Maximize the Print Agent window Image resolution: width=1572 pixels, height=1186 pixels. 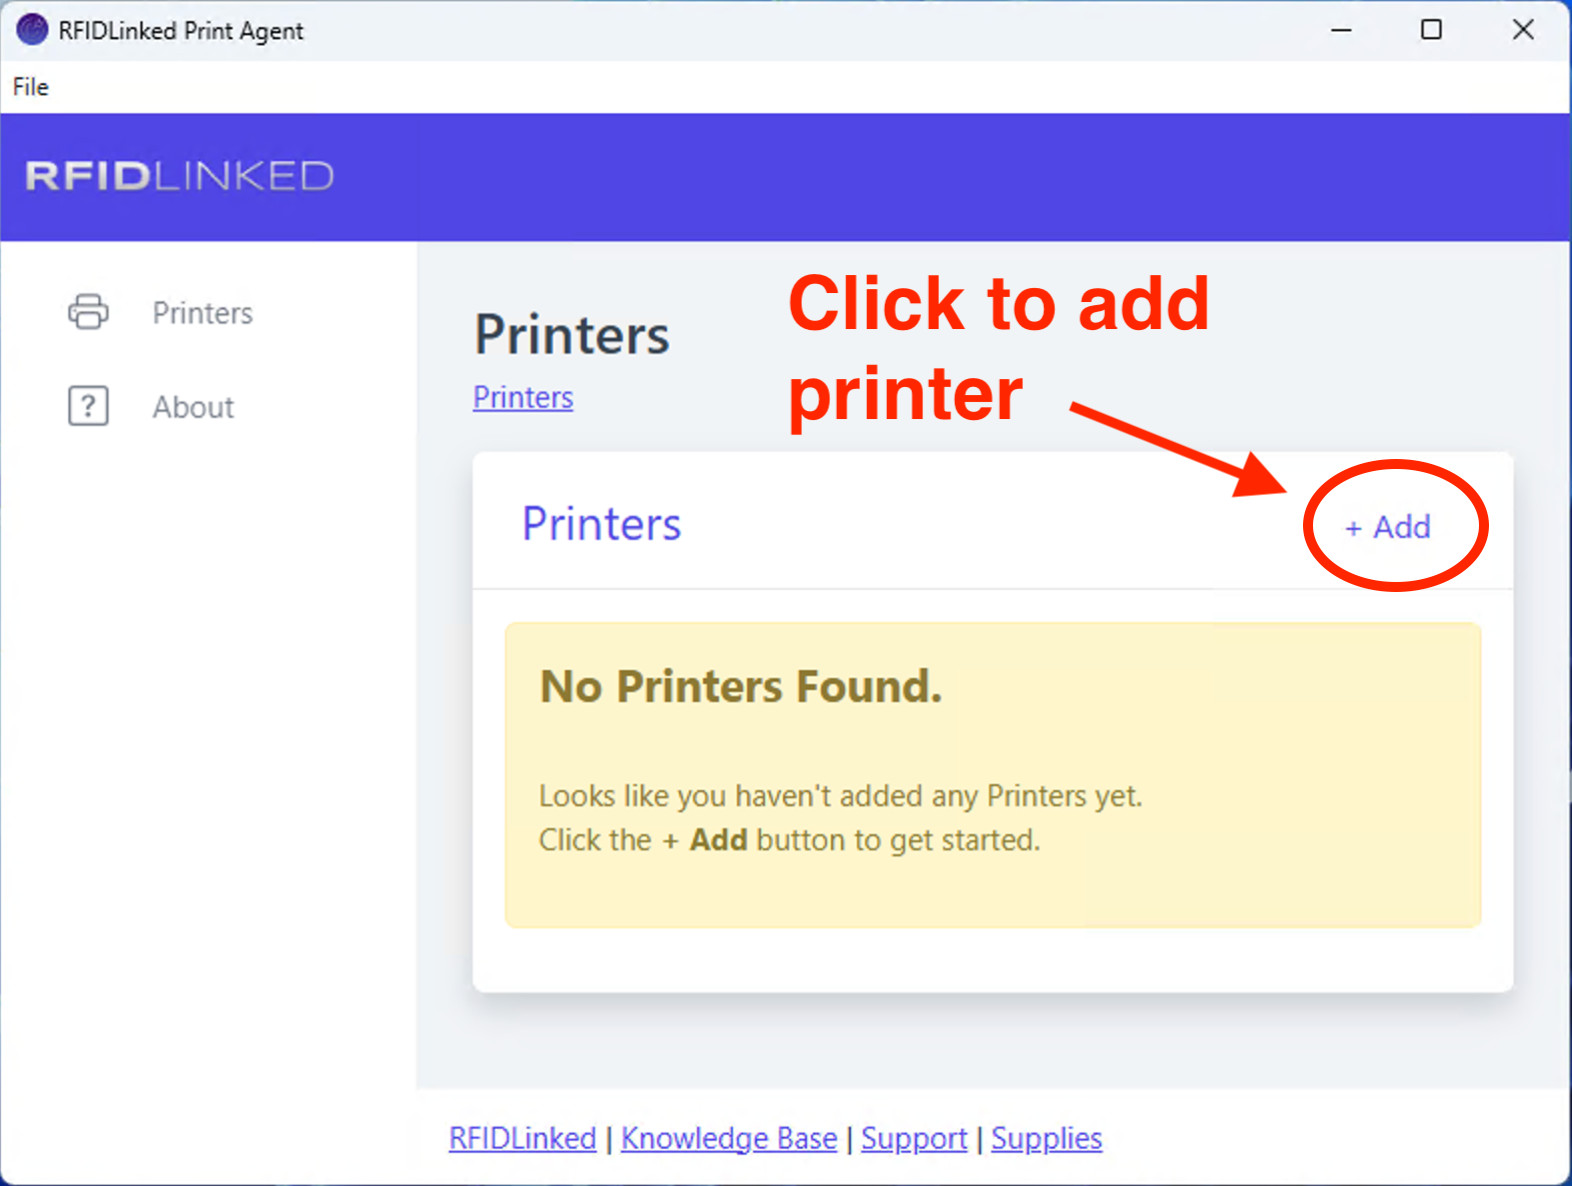click(1431, 30)
